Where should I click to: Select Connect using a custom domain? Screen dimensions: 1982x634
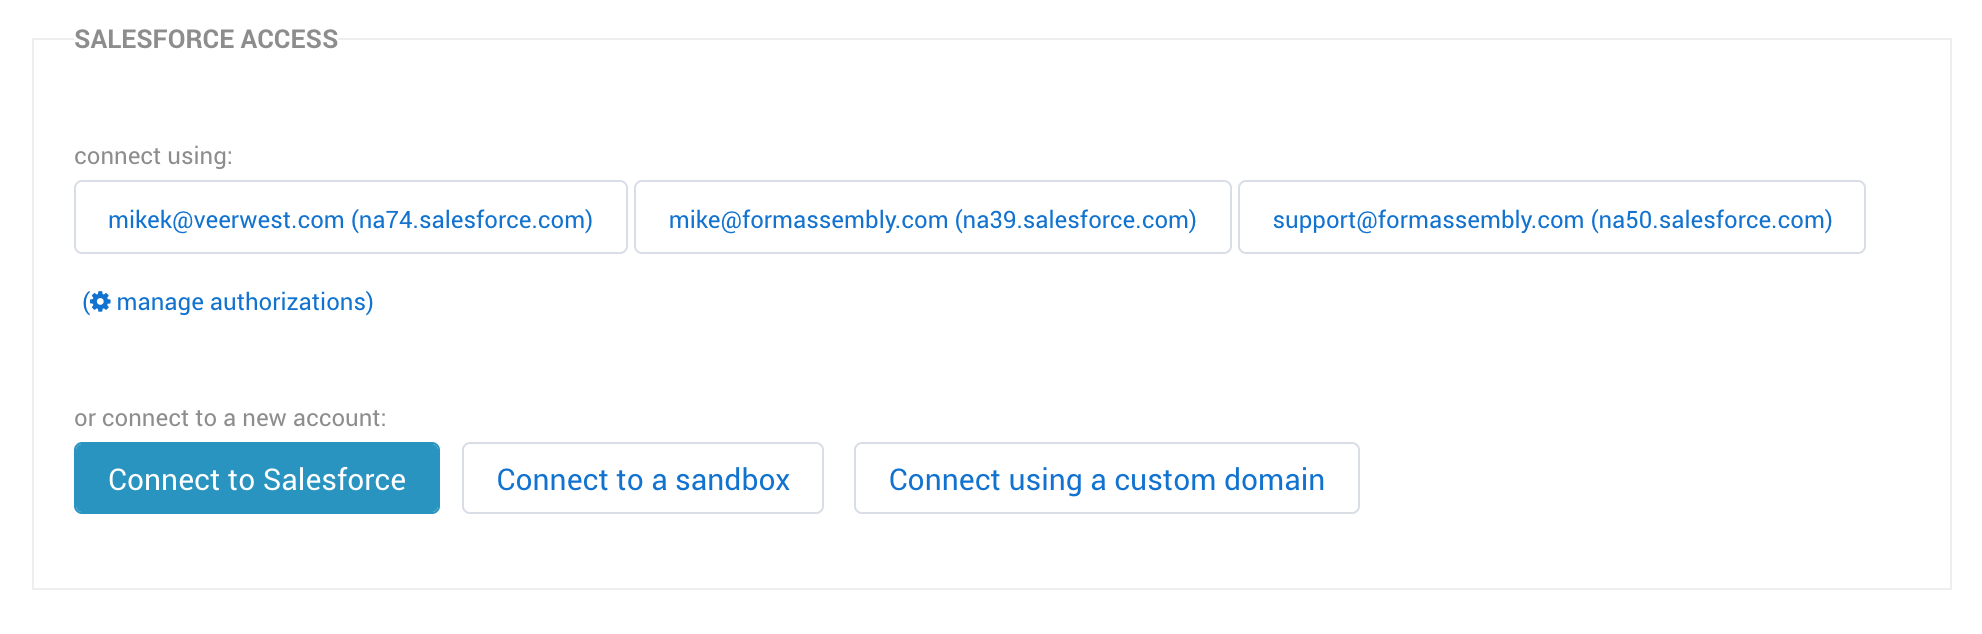[1107, 478]
